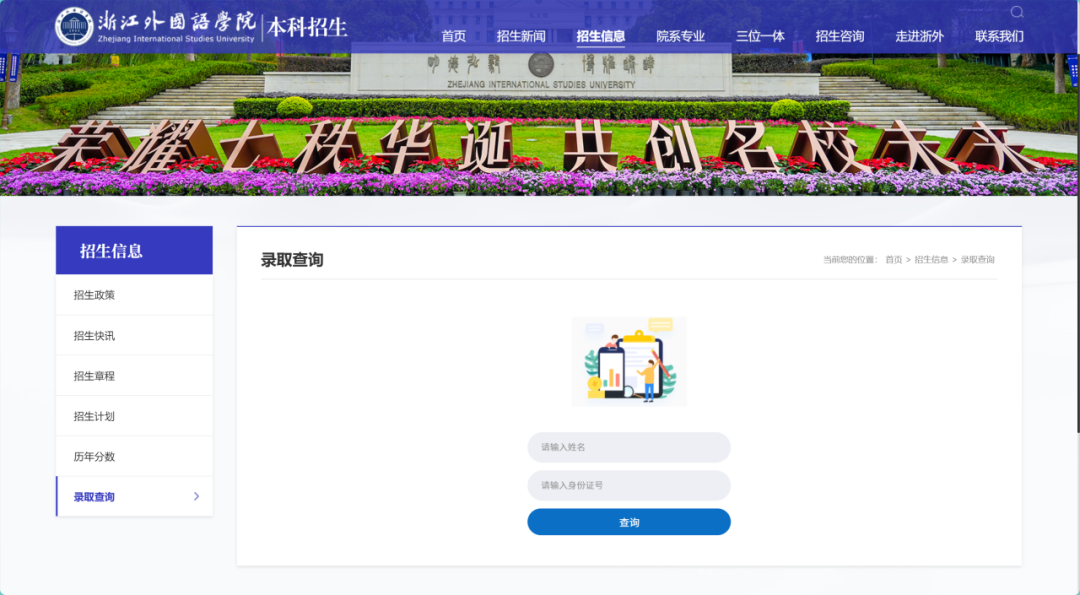Click the blue 查询 button
This screenshot has width=1080, height=595.
point(629,522)
